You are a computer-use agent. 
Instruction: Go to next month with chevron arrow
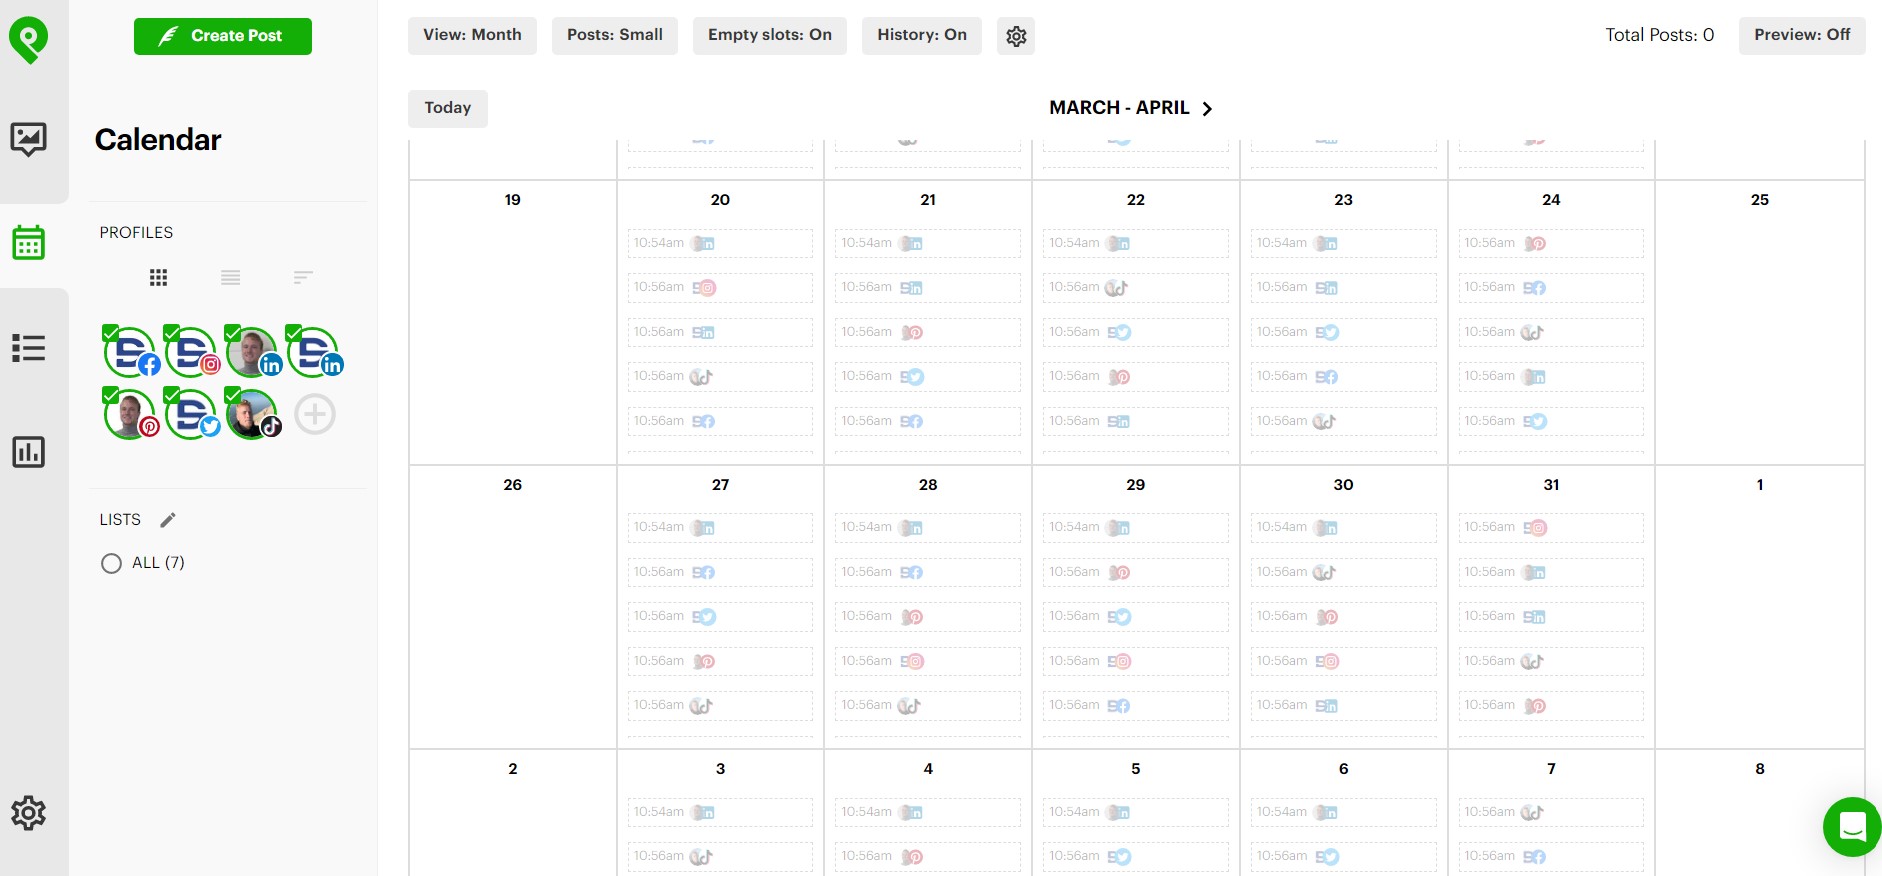(1207, 109)
